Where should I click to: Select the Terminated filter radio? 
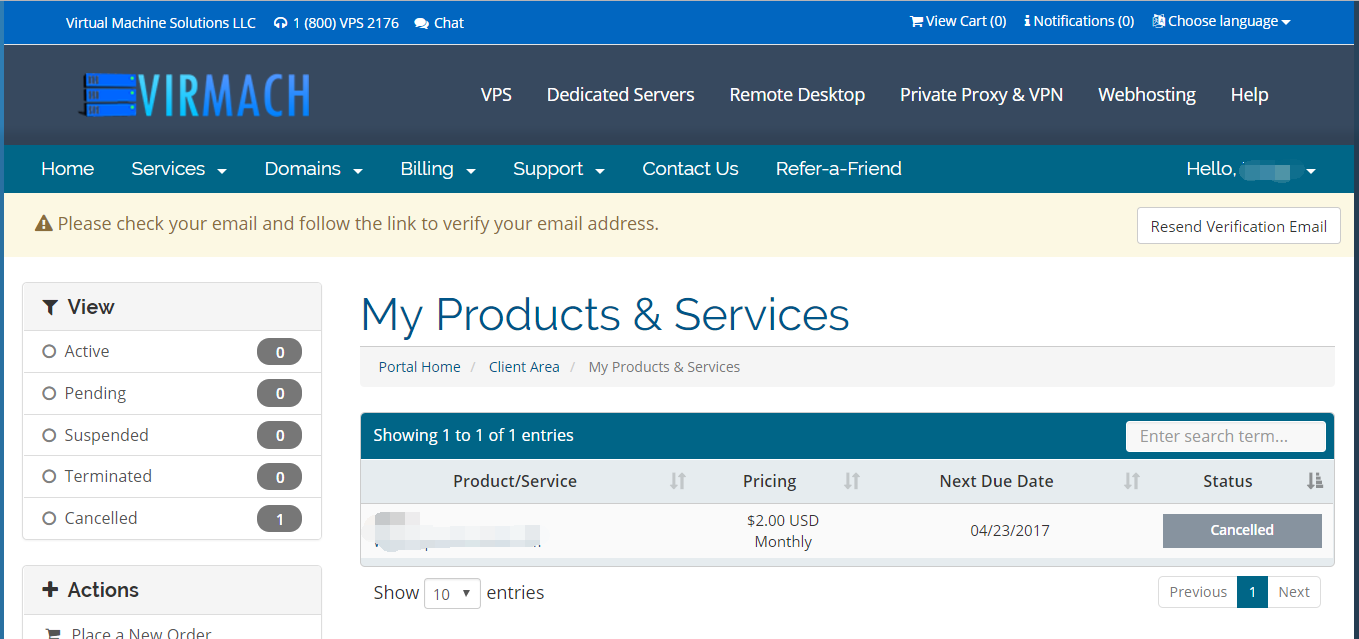point(49,477)
